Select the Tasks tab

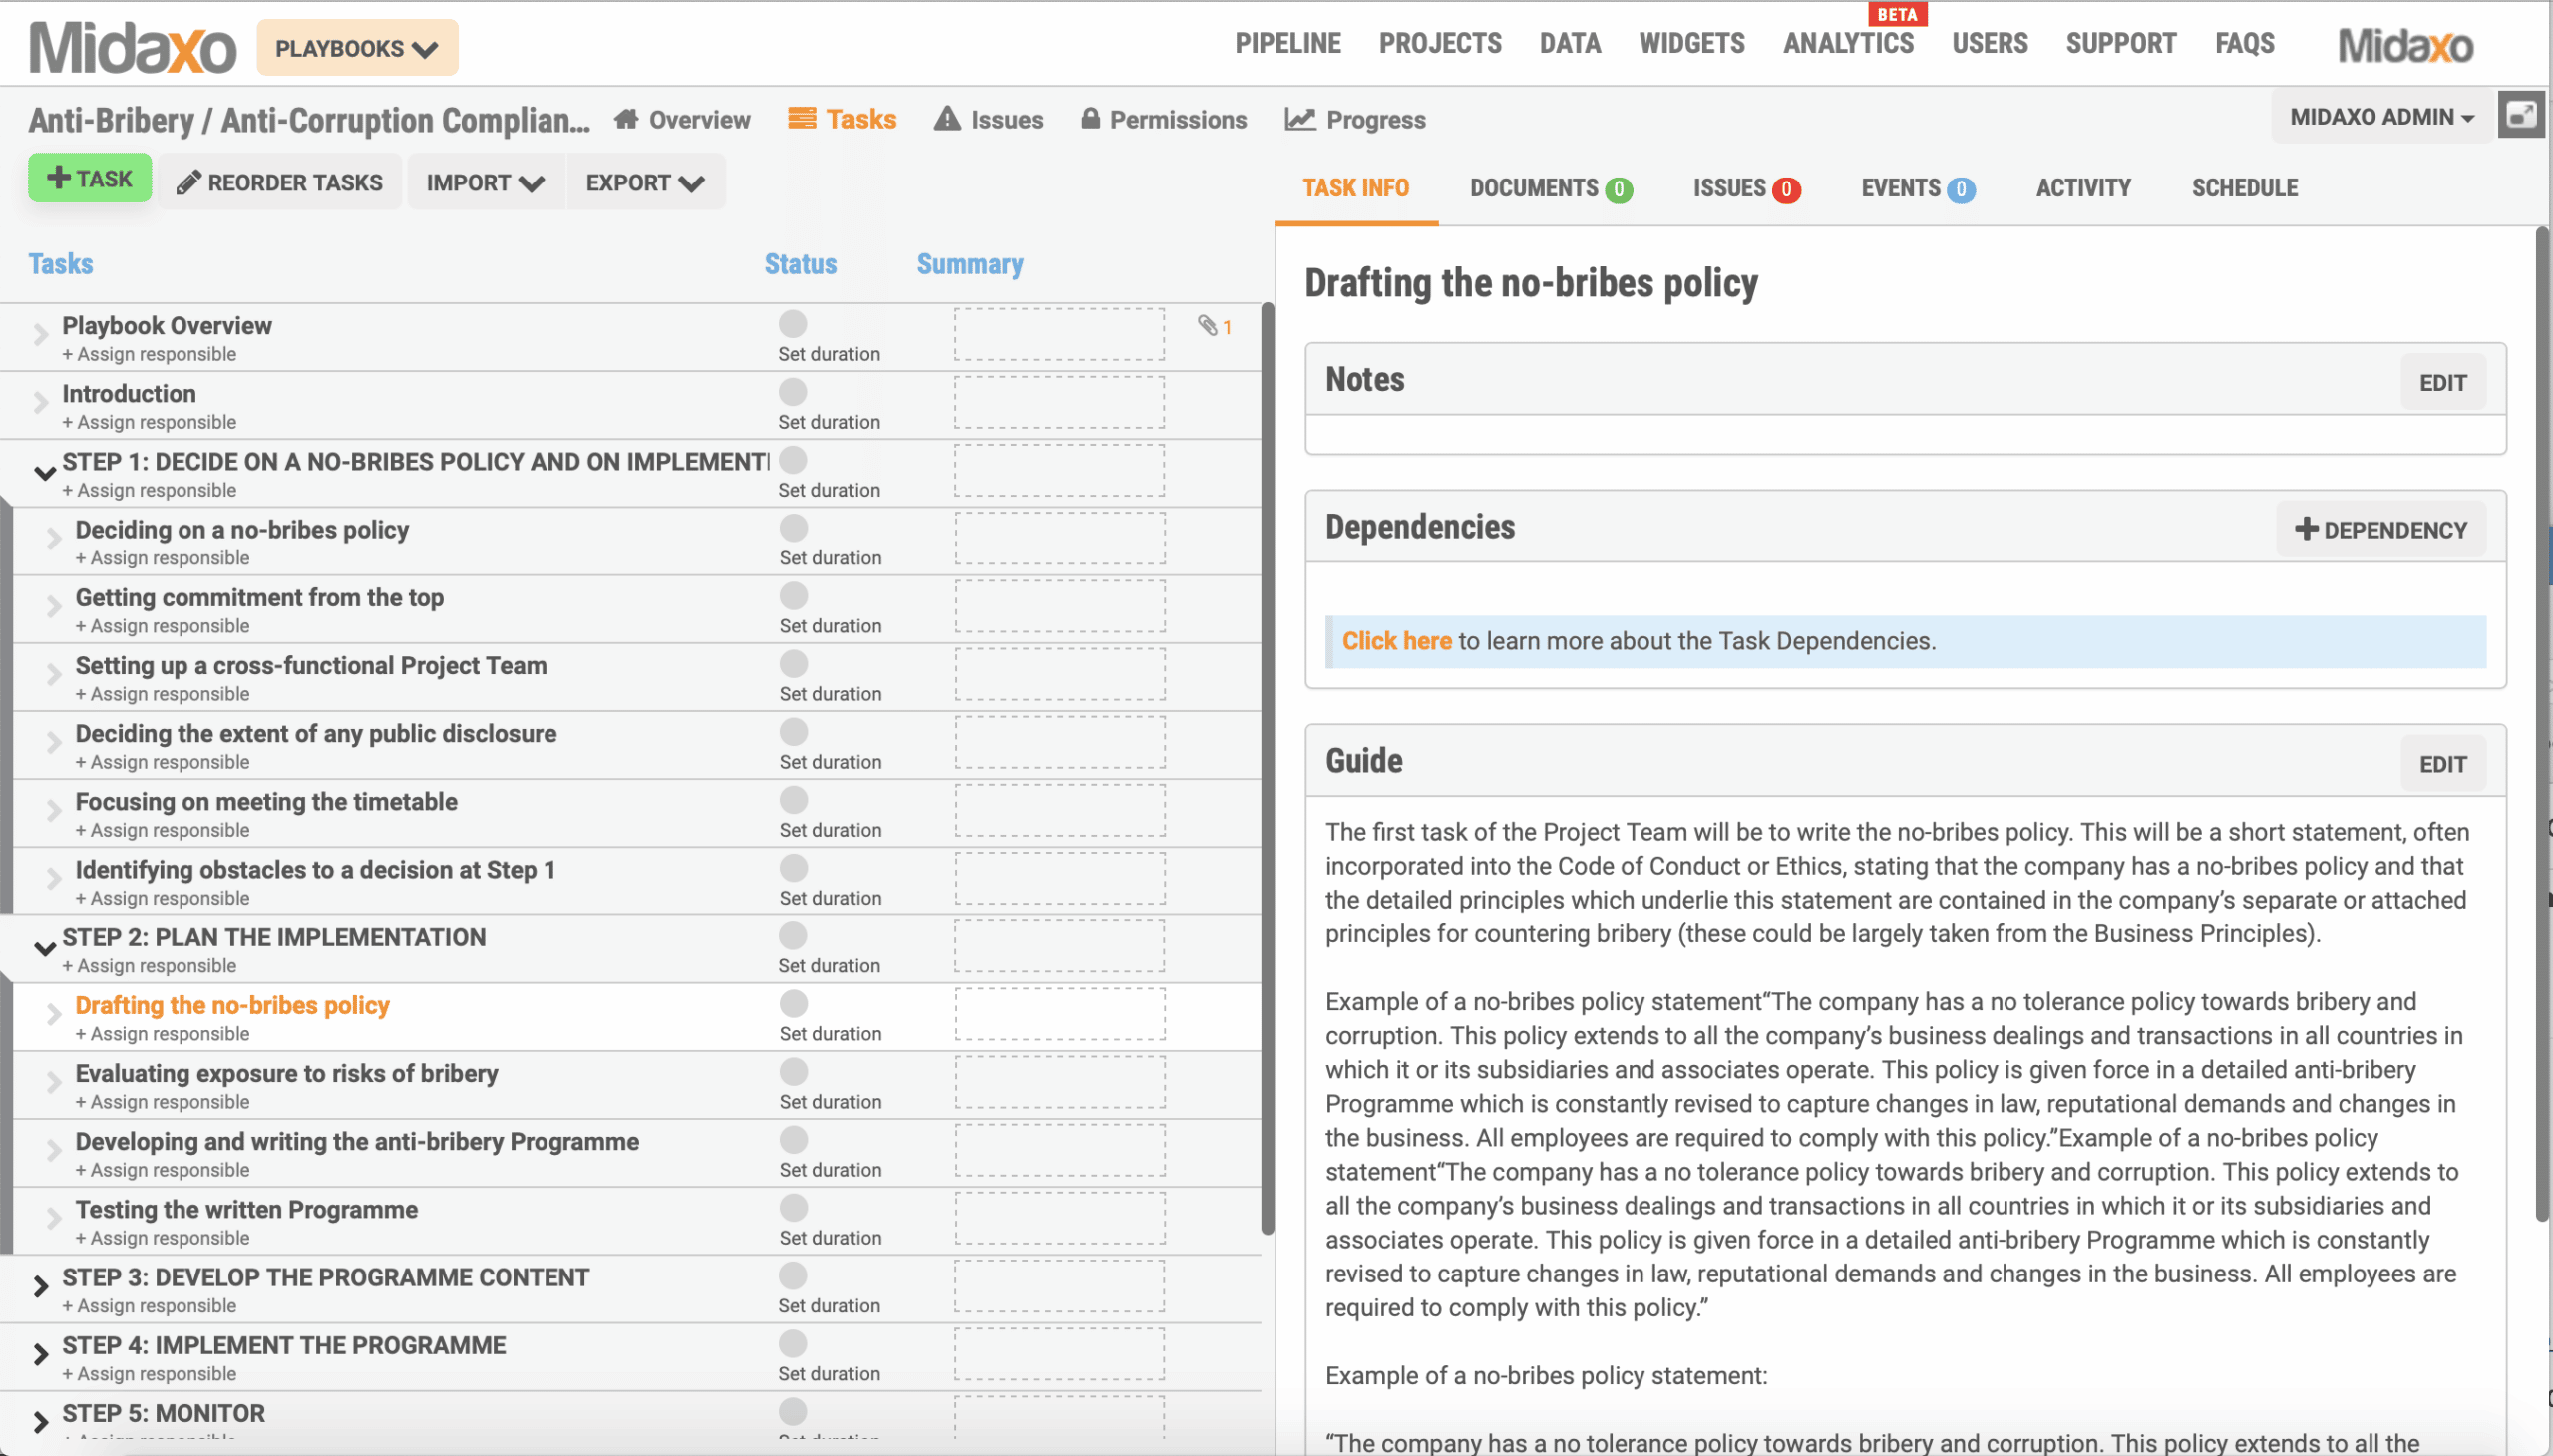point(841,119)
